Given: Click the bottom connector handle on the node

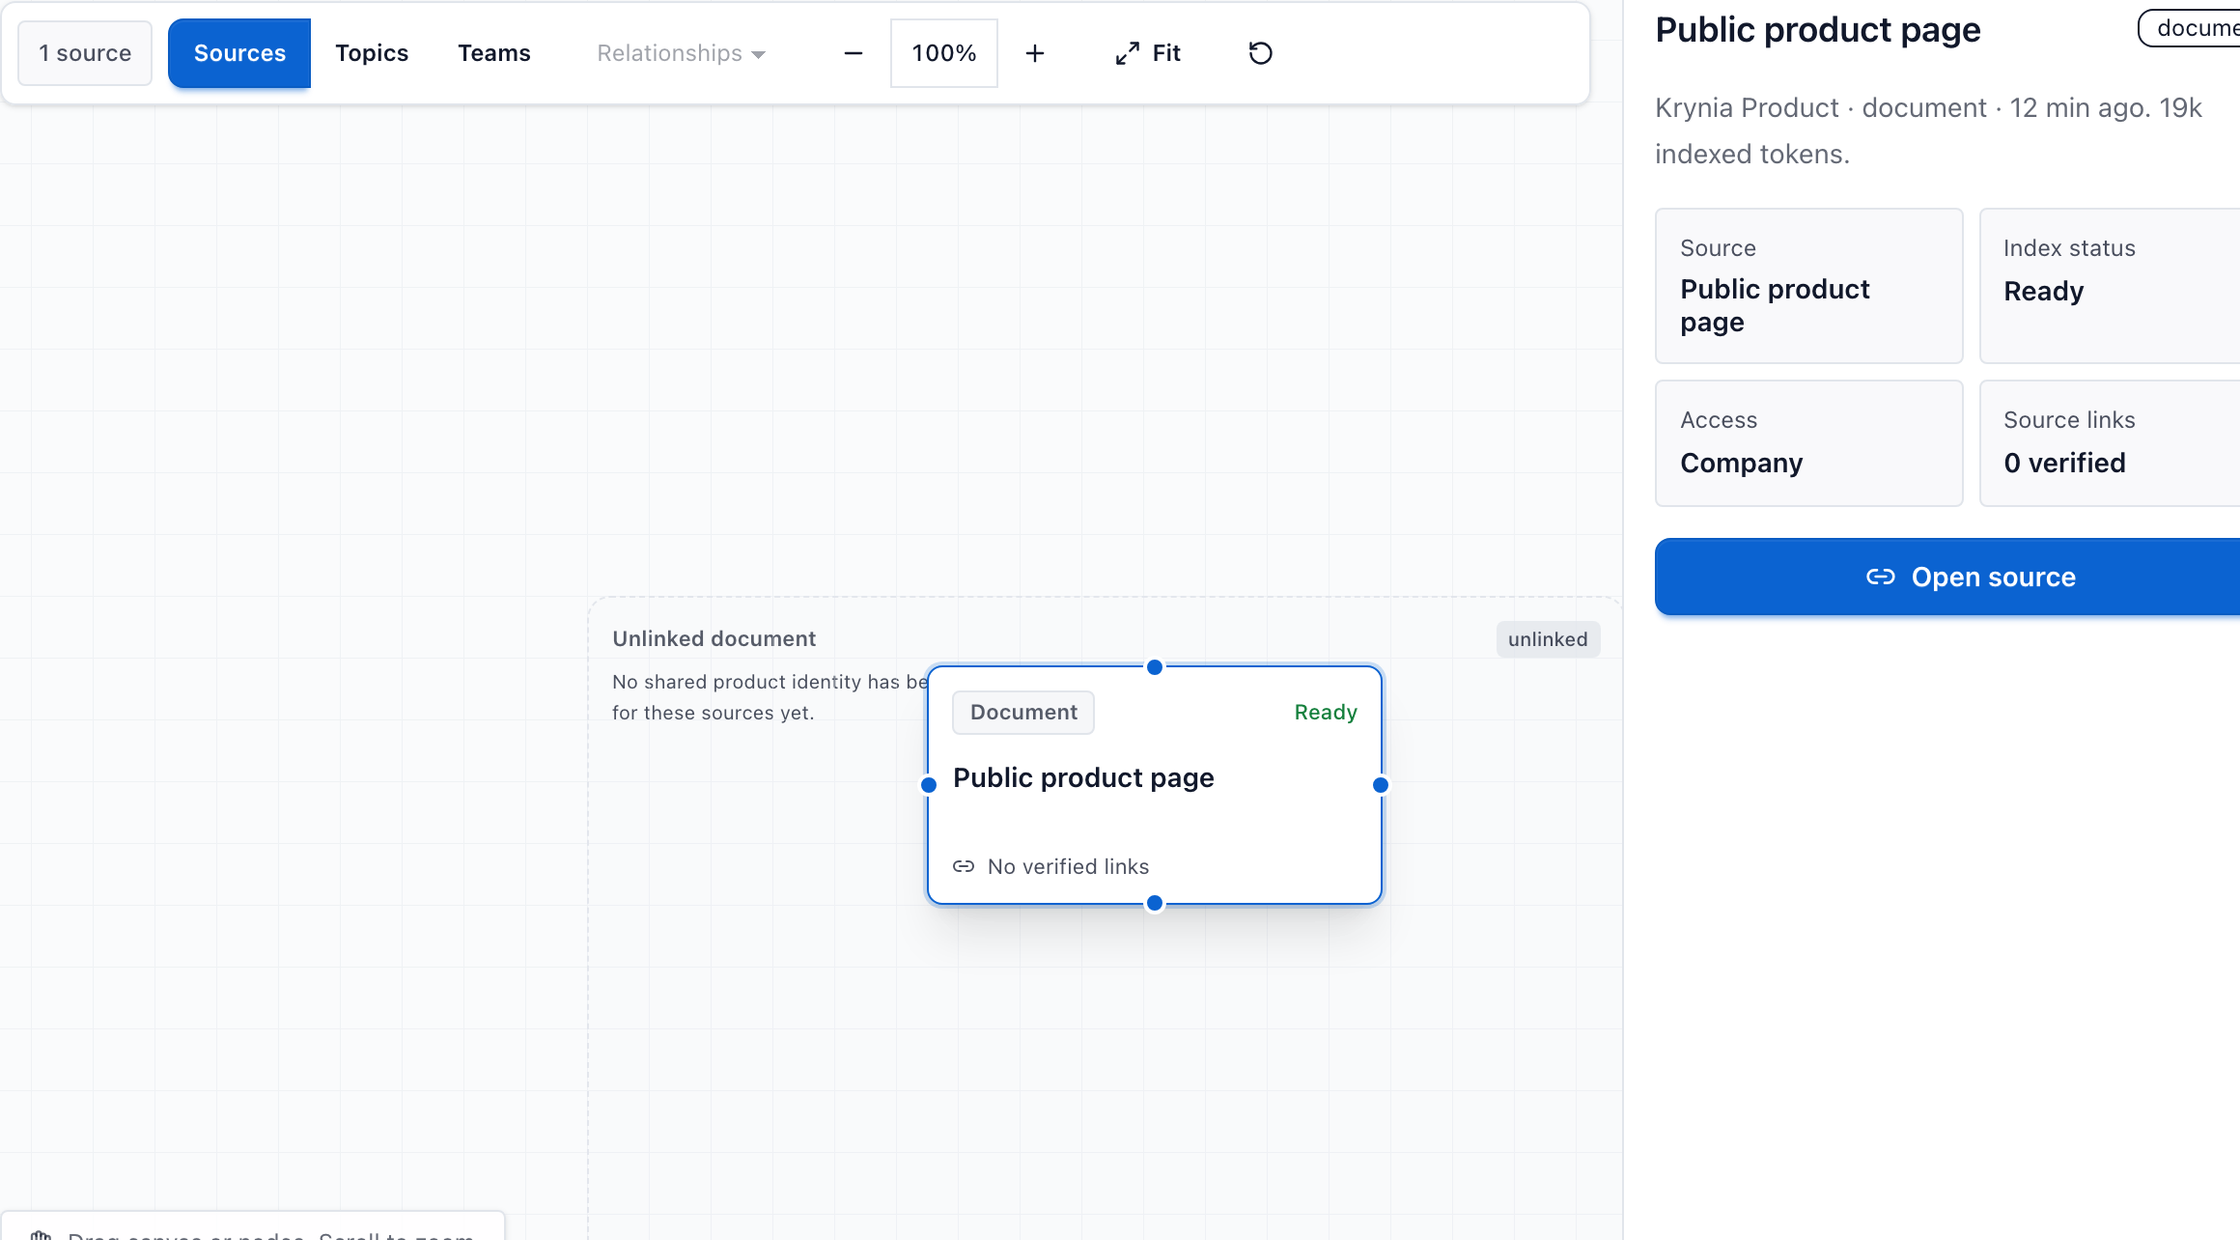Looking at the screenshot, I should [x=1154, y=903].
